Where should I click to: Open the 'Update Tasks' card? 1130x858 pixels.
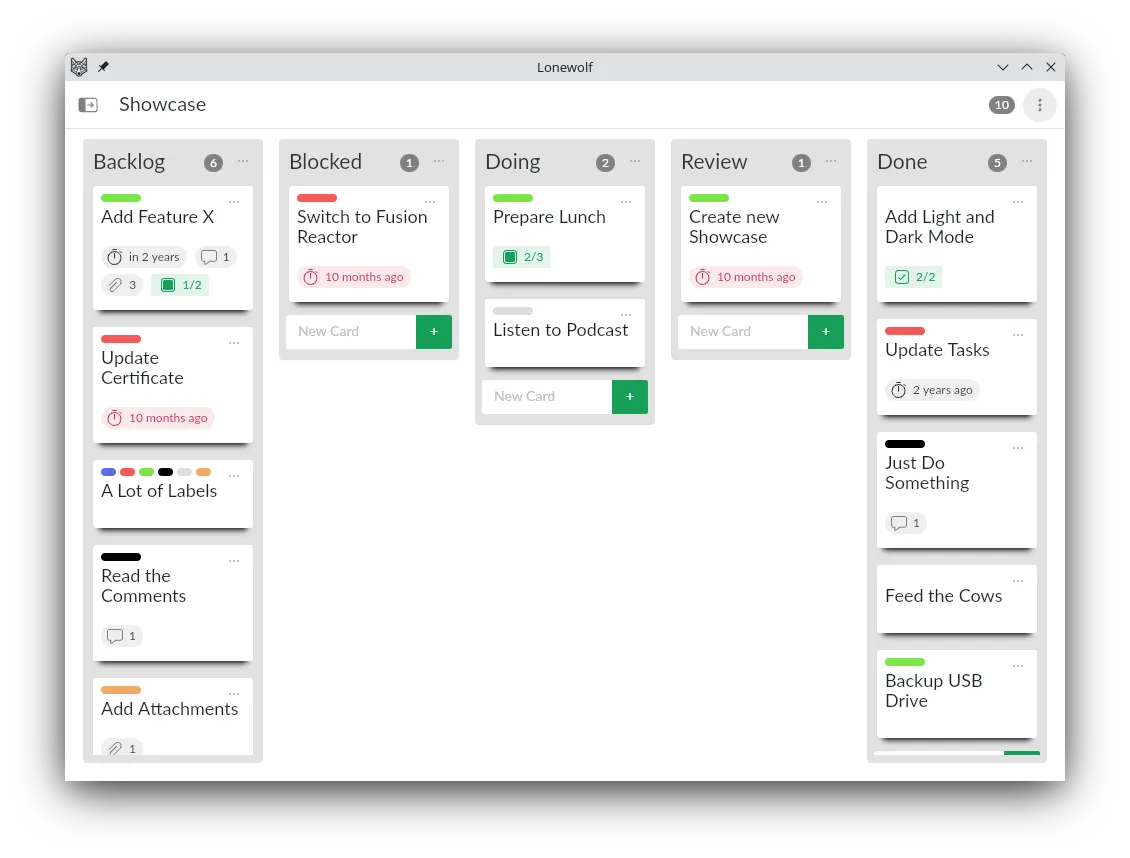957,367
